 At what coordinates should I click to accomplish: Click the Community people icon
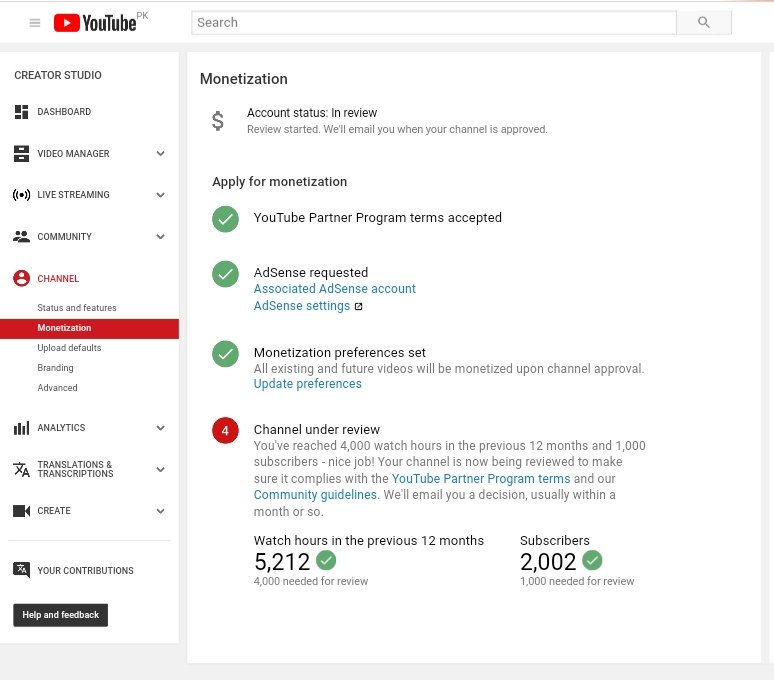click(21, 236)
